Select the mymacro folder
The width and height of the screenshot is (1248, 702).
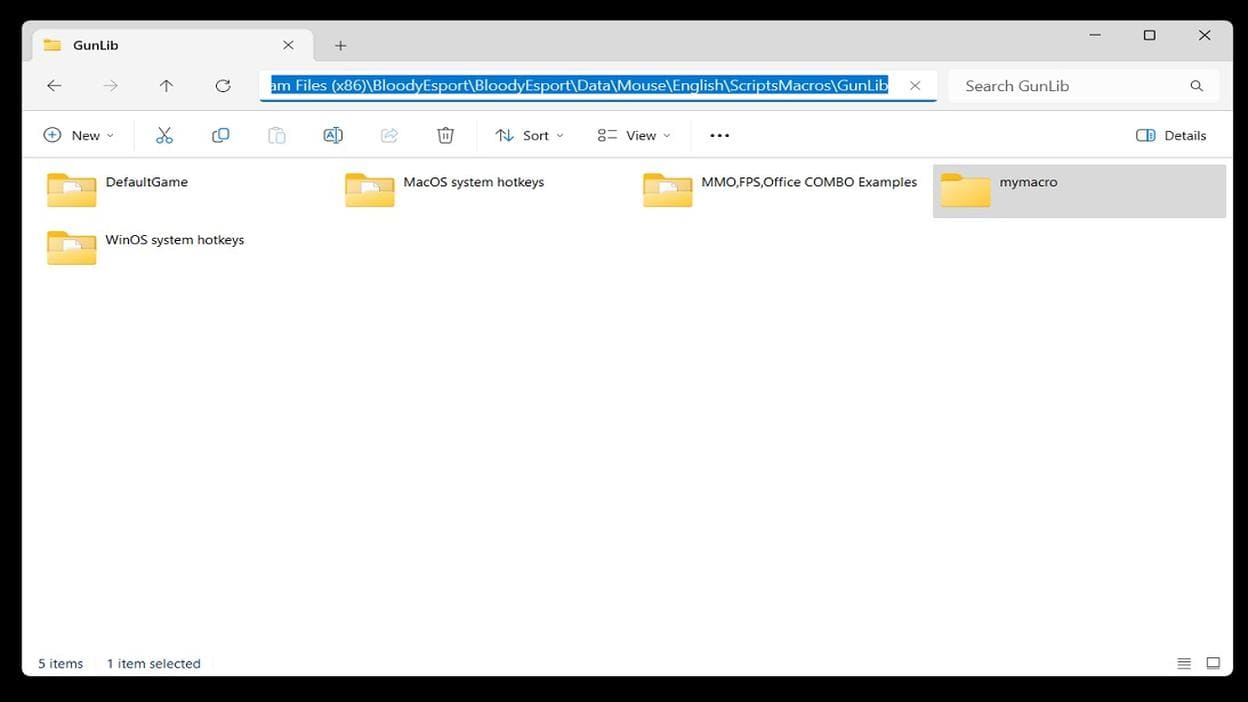tap(1079, 191)
